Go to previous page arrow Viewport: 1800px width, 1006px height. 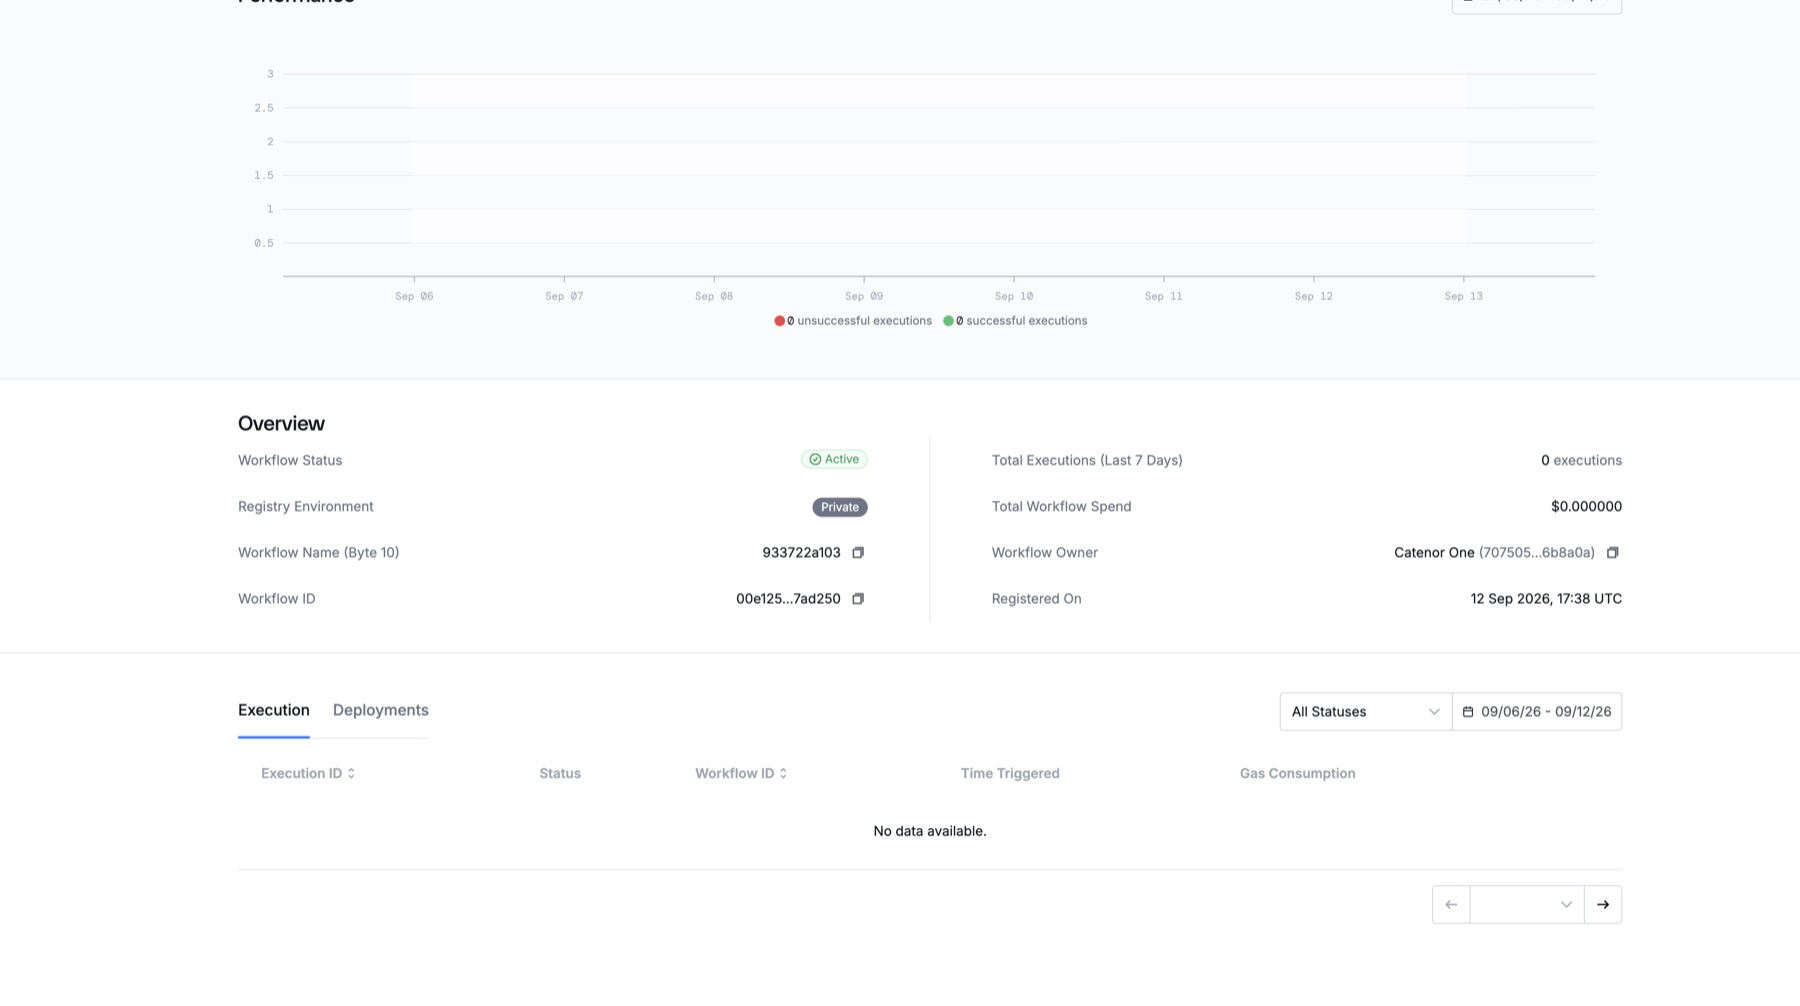click(1451, 905)
